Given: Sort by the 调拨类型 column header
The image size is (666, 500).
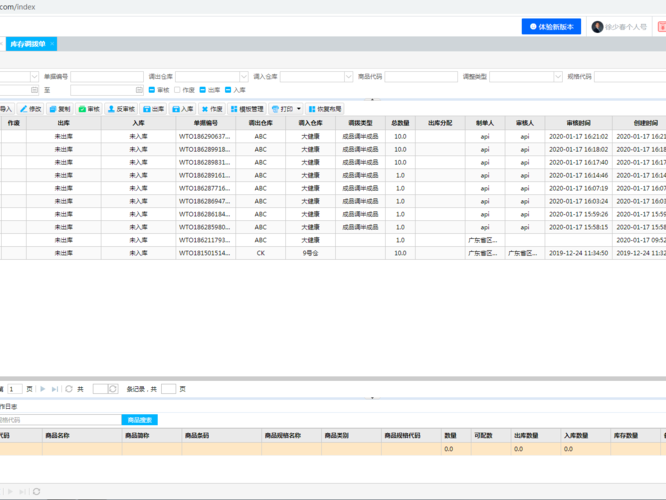Looking at the screenshot, I should point(360,123).
